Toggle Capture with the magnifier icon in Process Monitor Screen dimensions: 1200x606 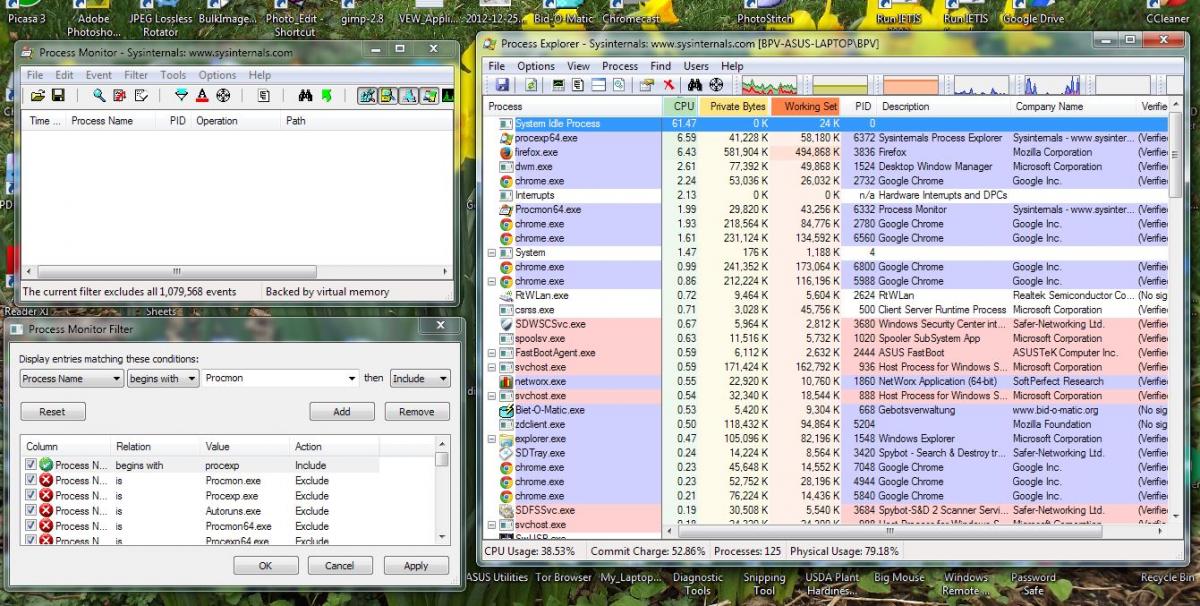(x=99, y=96)
